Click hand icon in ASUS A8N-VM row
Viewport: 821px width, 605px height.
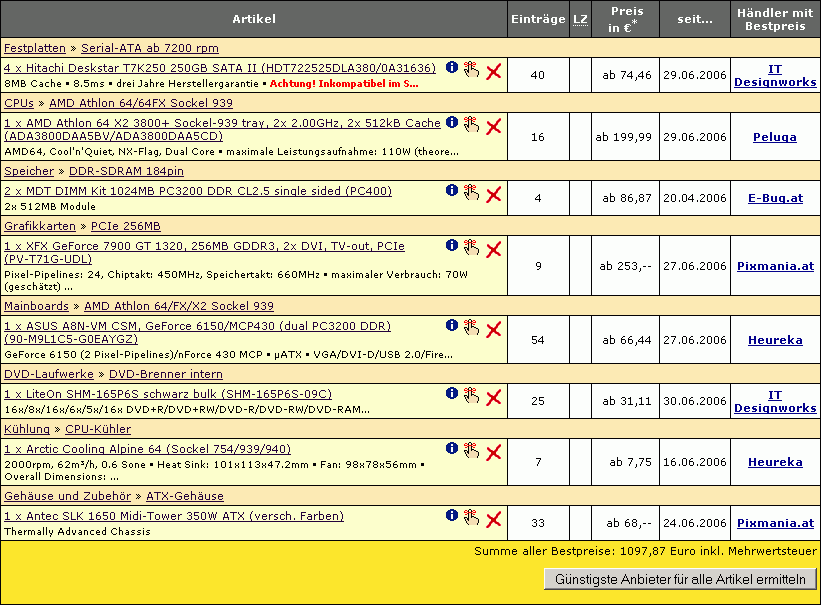[x=471, y=328]
